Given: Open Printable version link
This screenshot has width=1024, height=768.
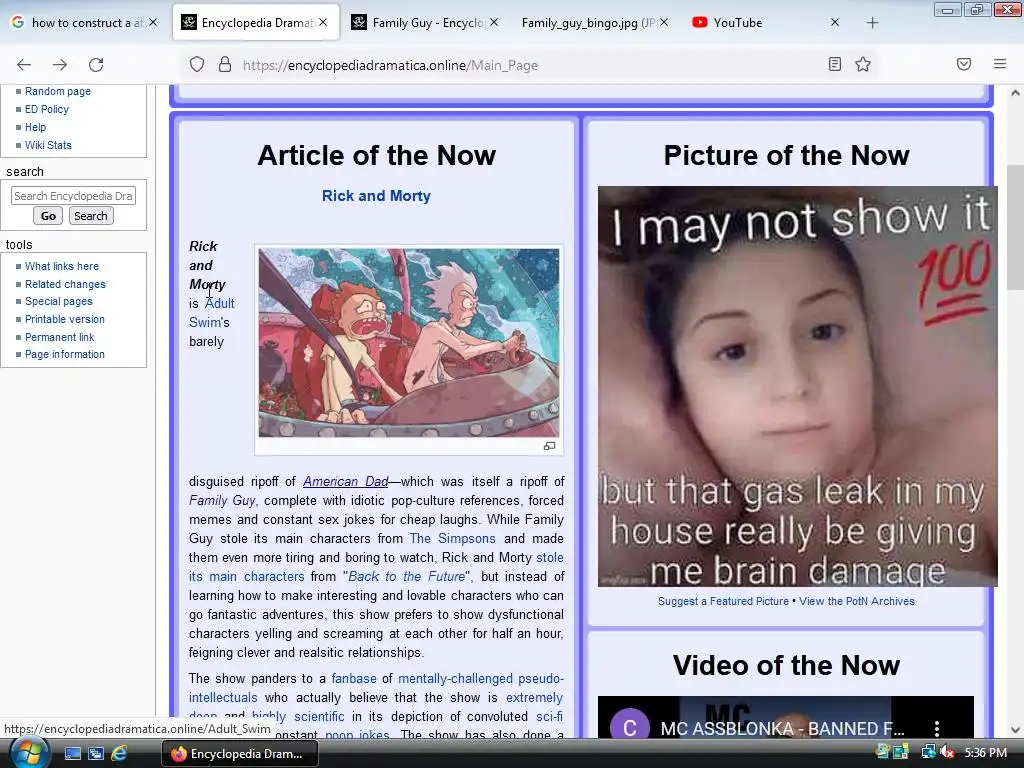Looking at the screenshot, I should pyautogui.click(x=65, y=319).
